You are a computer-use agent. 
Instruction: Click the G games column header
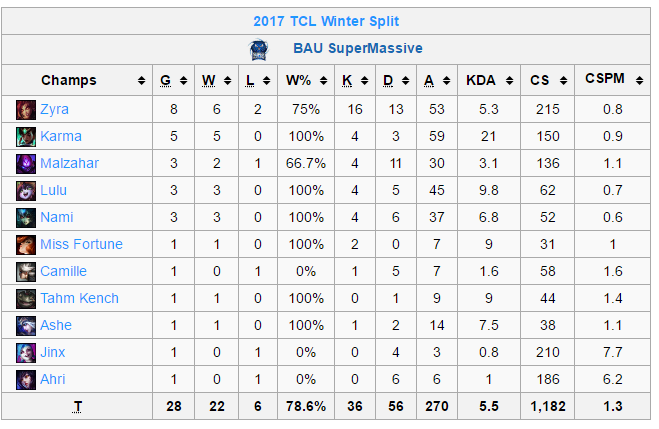tap(166, 80)
